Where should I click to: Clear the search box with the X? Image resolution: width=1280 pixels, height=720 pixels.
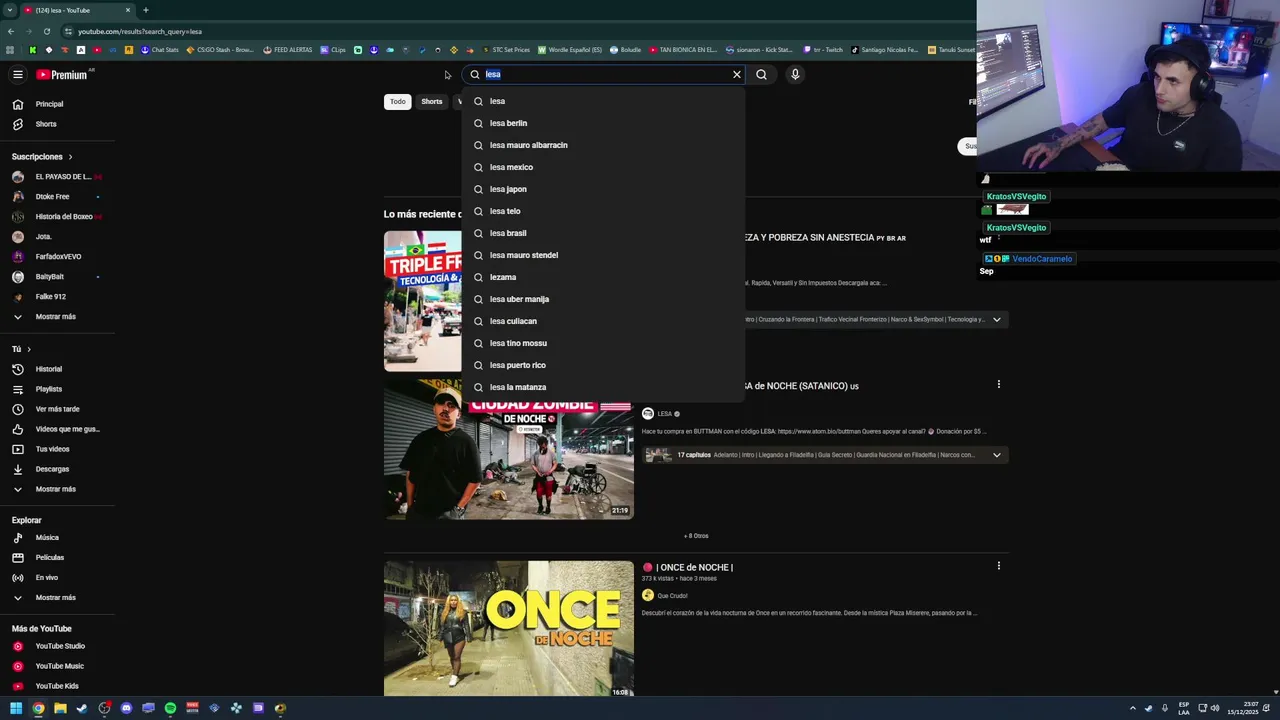[x=737, y=74]
